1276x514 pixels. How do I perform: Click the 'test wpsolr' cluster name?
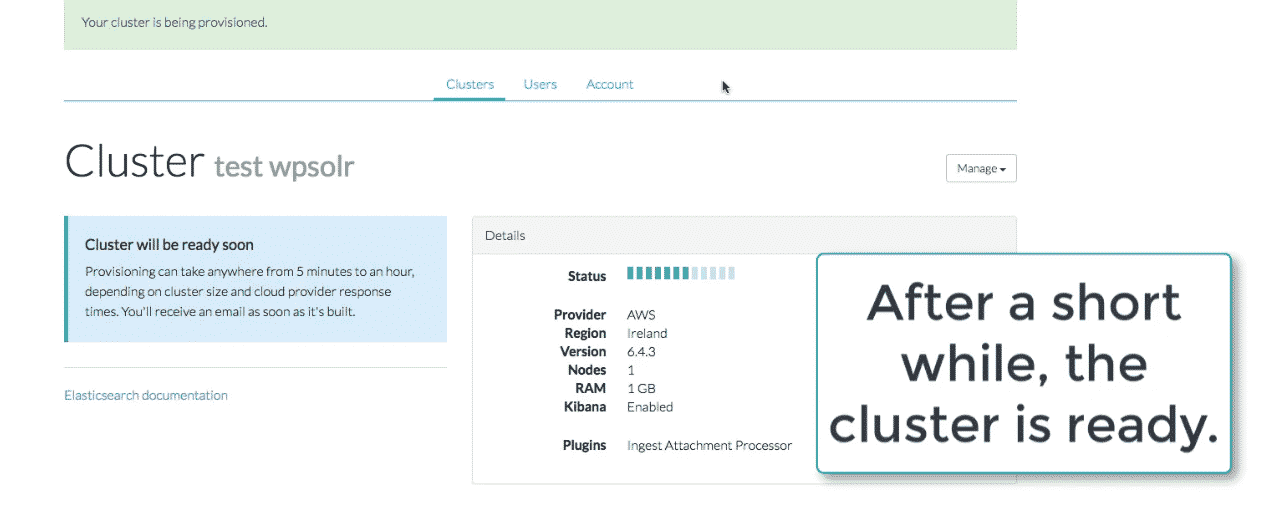(284, 165)
